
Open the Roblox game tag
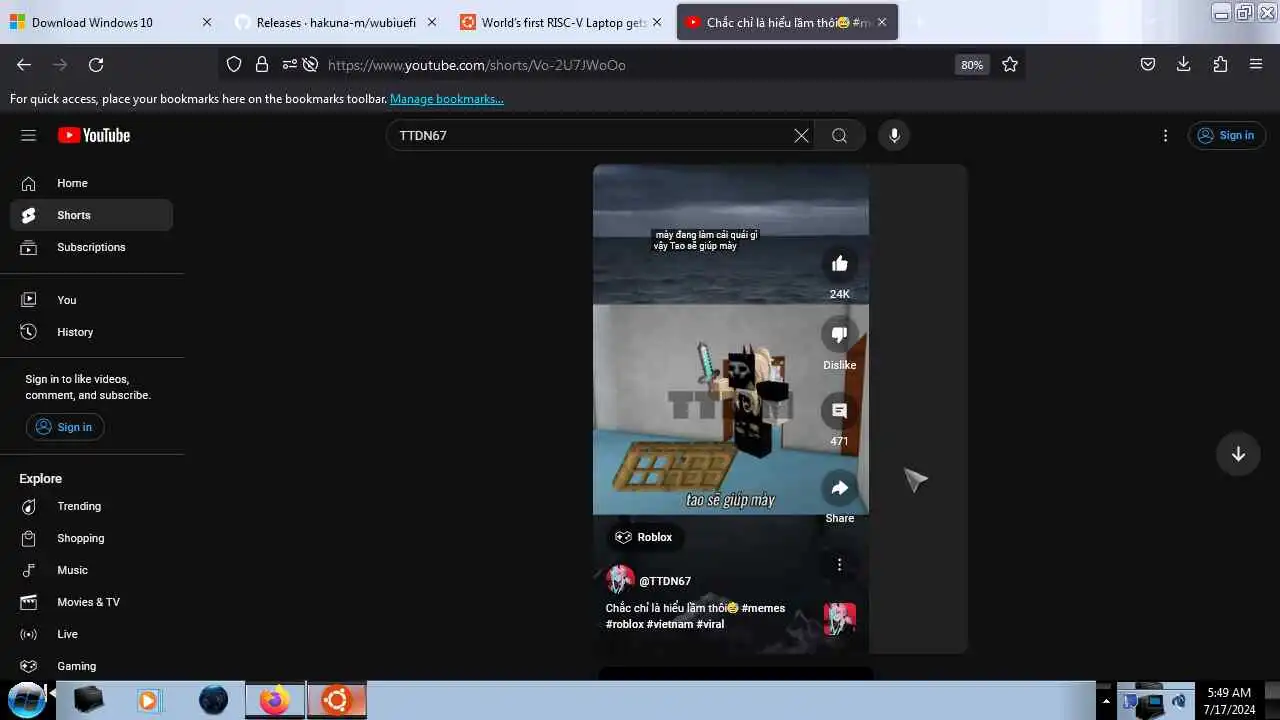click(643, 537)
